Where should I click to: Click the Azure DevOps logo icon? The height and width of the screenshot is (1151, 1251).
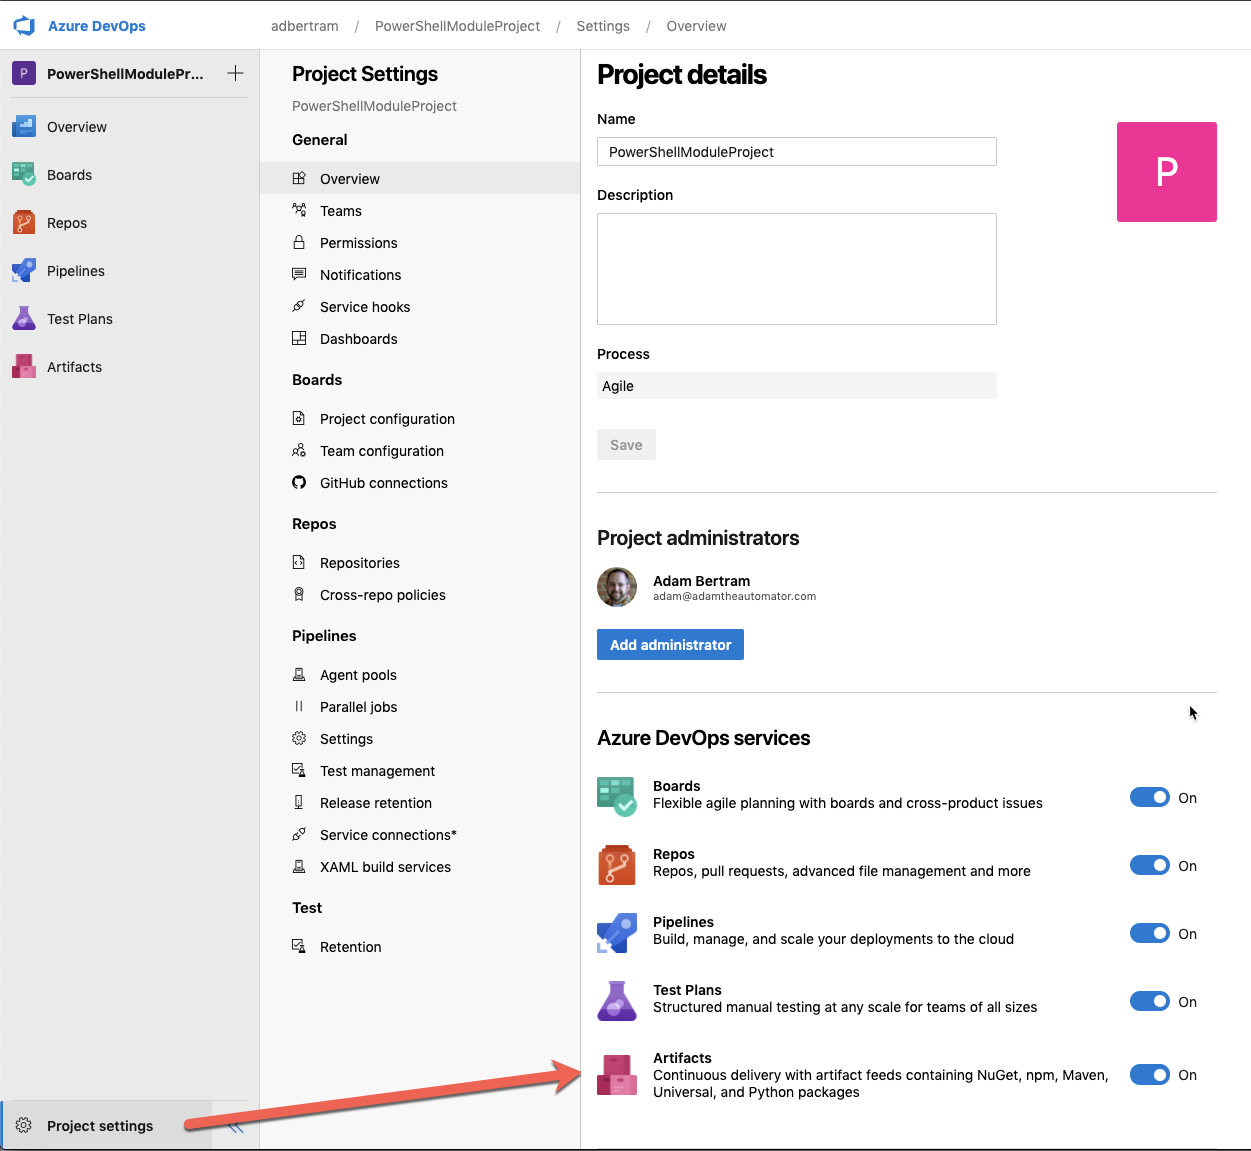click(24, 26)
